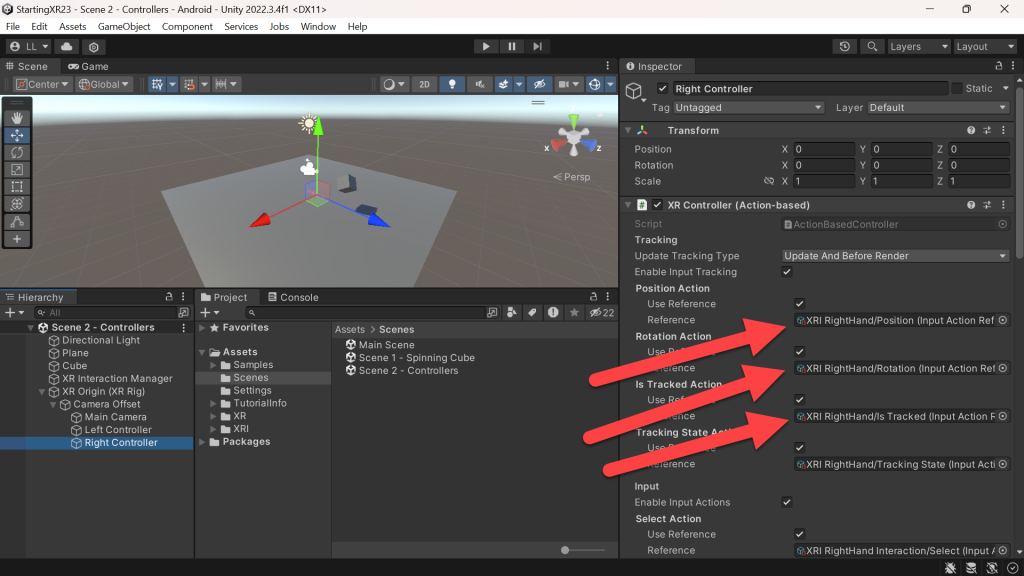Select the Move tool
The image size is (1024, 576).
tap(17, 135)
